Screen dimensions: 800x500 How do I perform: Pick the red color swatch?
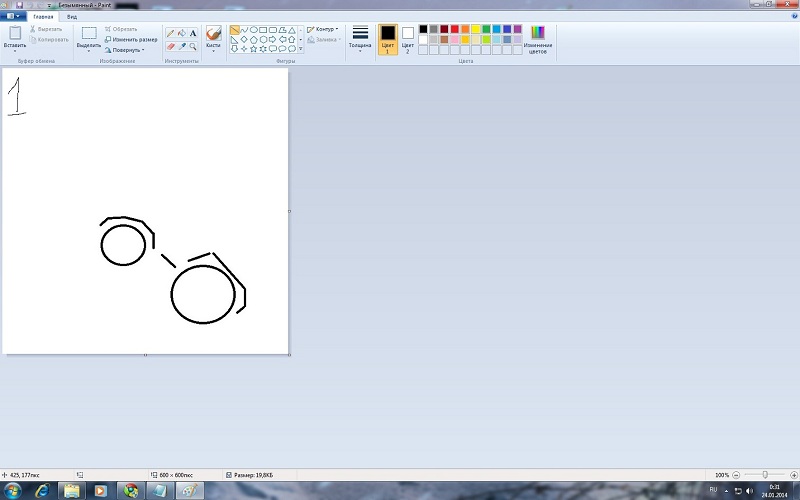coord(455,29)
